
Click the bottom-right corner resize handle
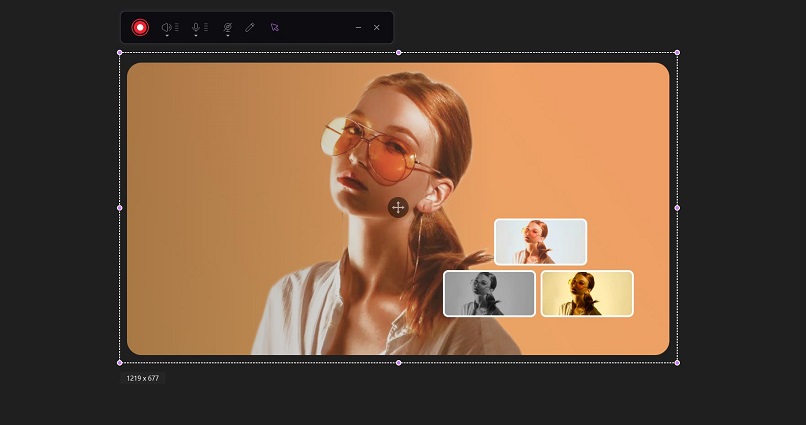tap(677, 362)
